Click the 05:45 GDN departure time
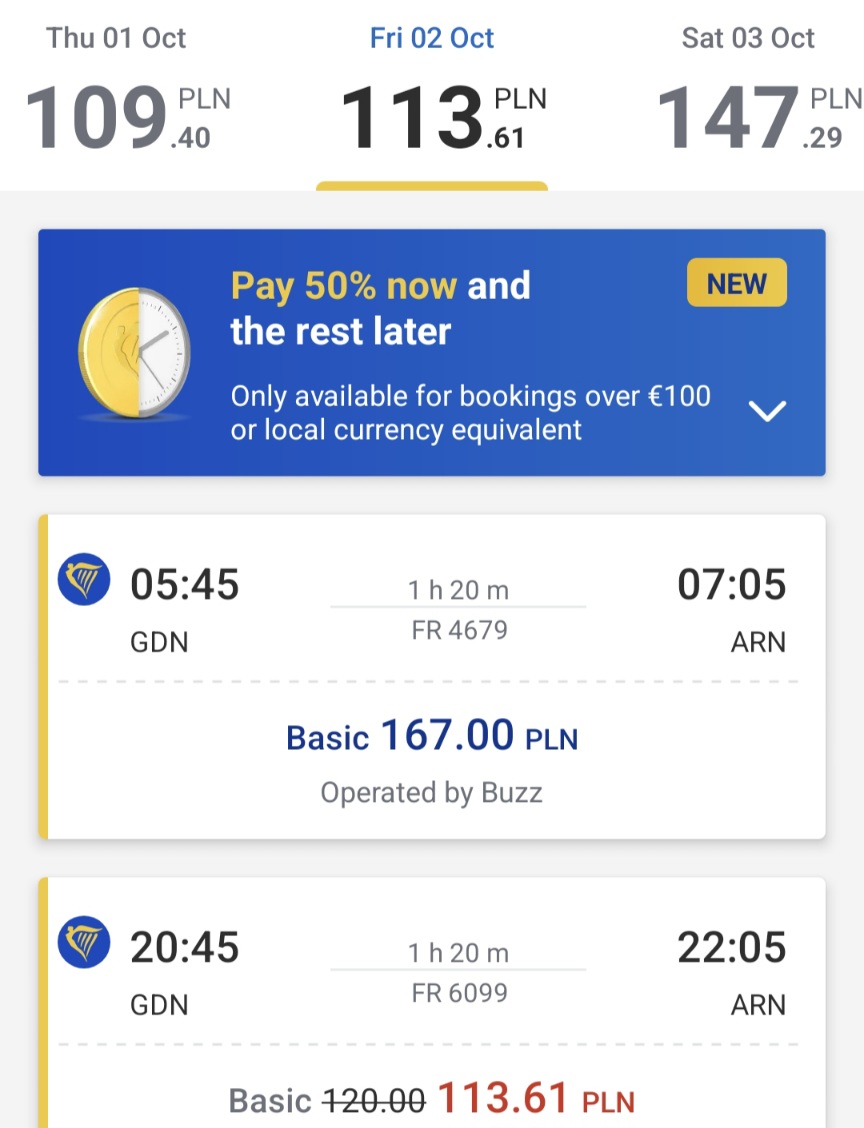864x1128 pixels. pos(185,584)
